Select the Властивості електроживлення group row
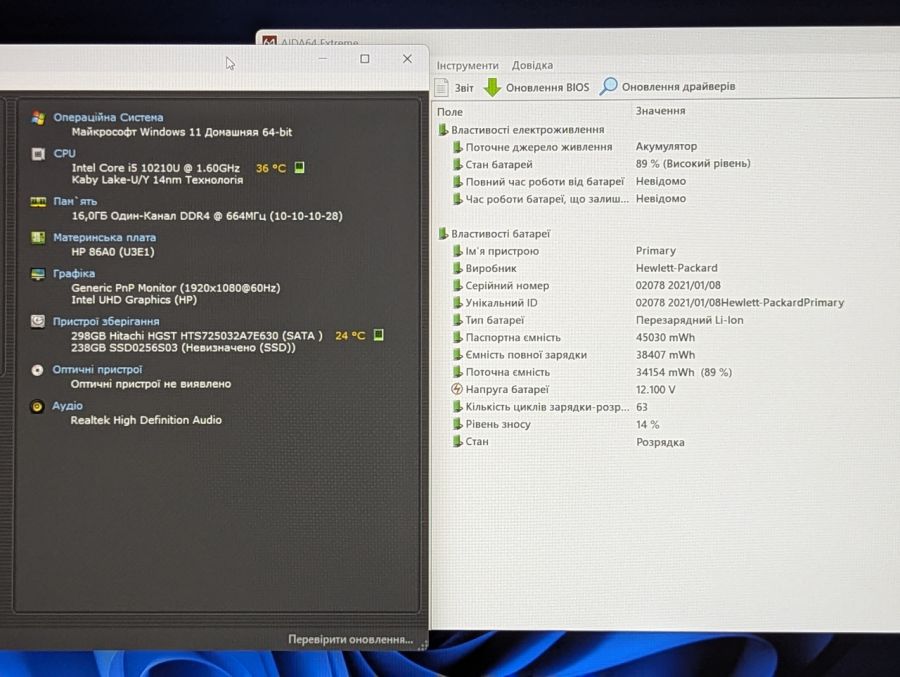900x677 pixels. click(521, 130)
